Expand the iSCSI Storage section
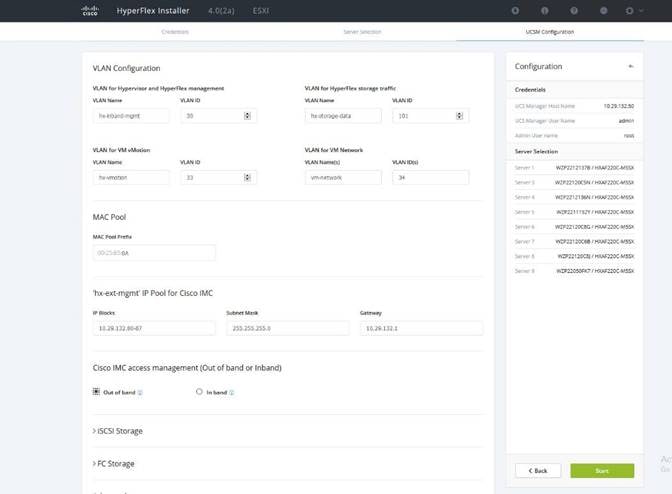 118,431
